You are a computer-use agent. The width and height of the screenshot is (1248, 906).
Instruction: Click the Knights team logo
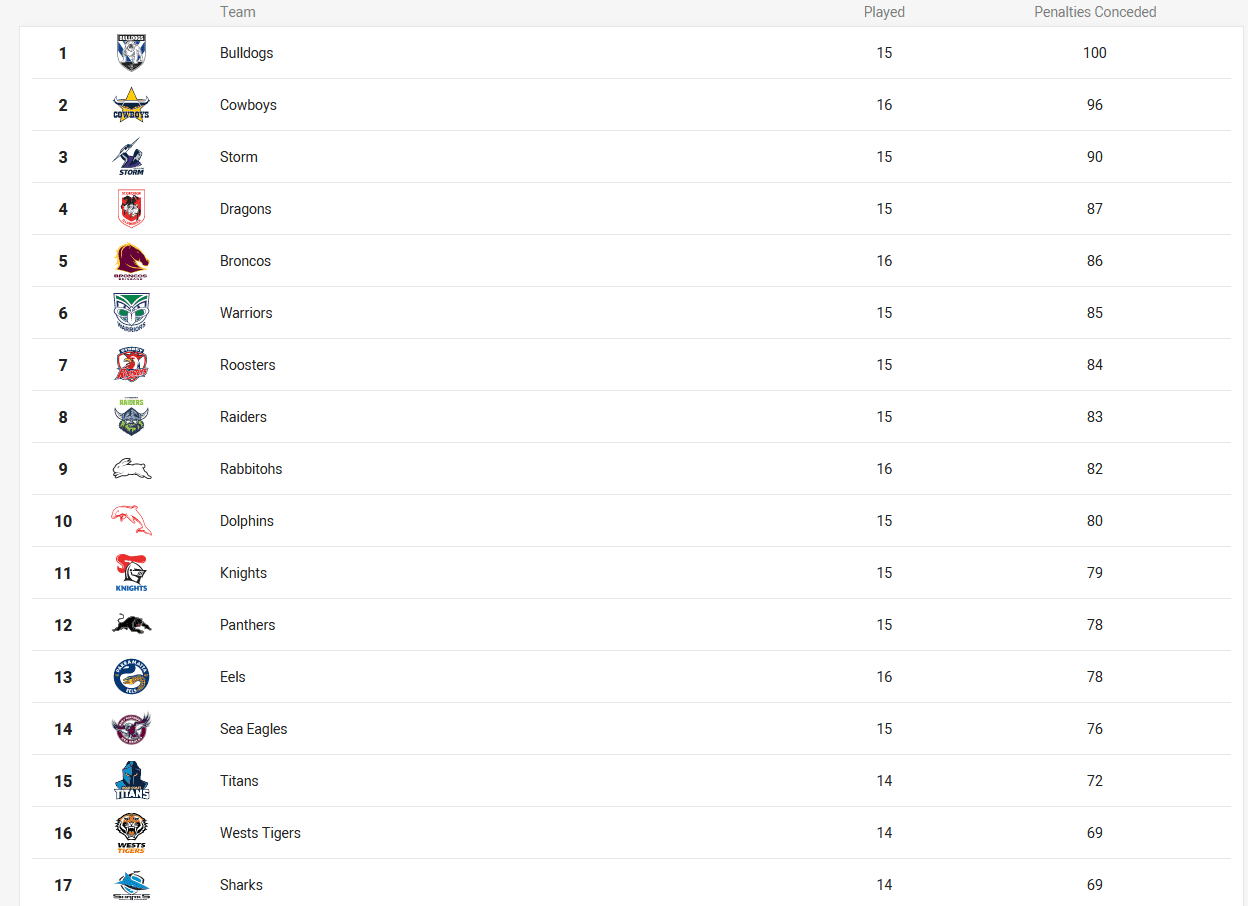(131, 573)
